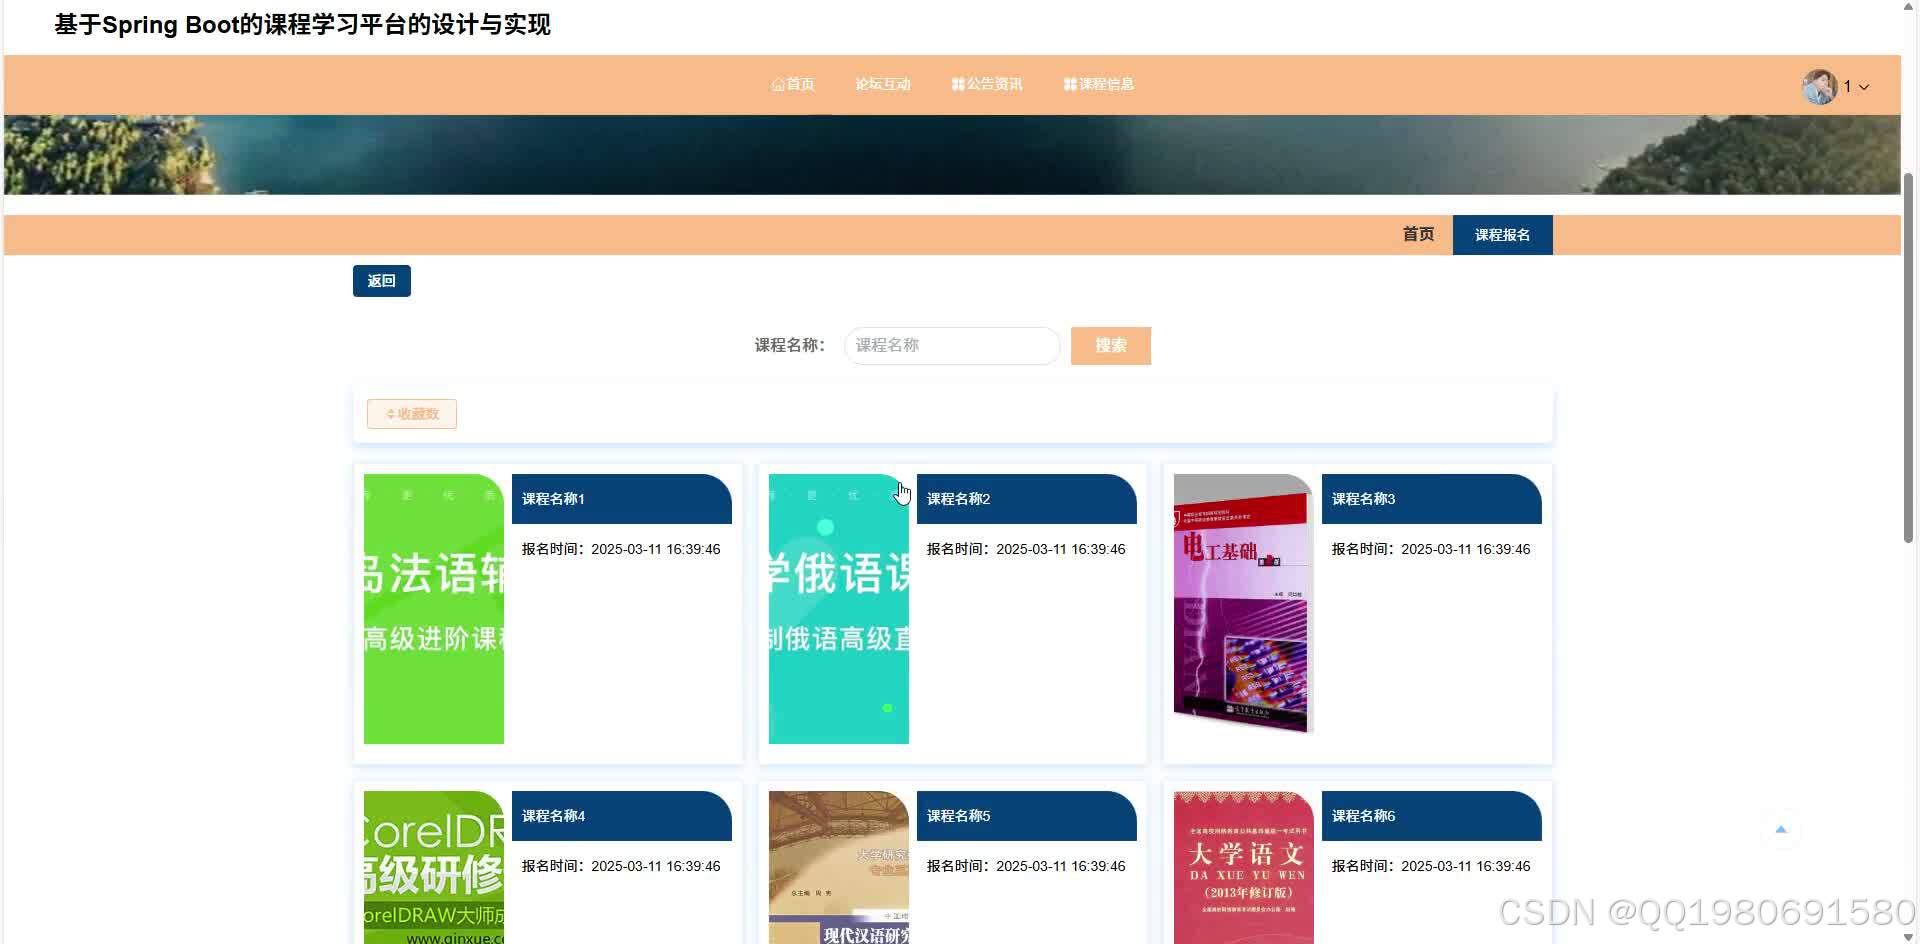Image resolution: width=1920 pixels, height=944 pixels.
Task: Switch to the 课程报名 tab
Action: pos(1502,234)
